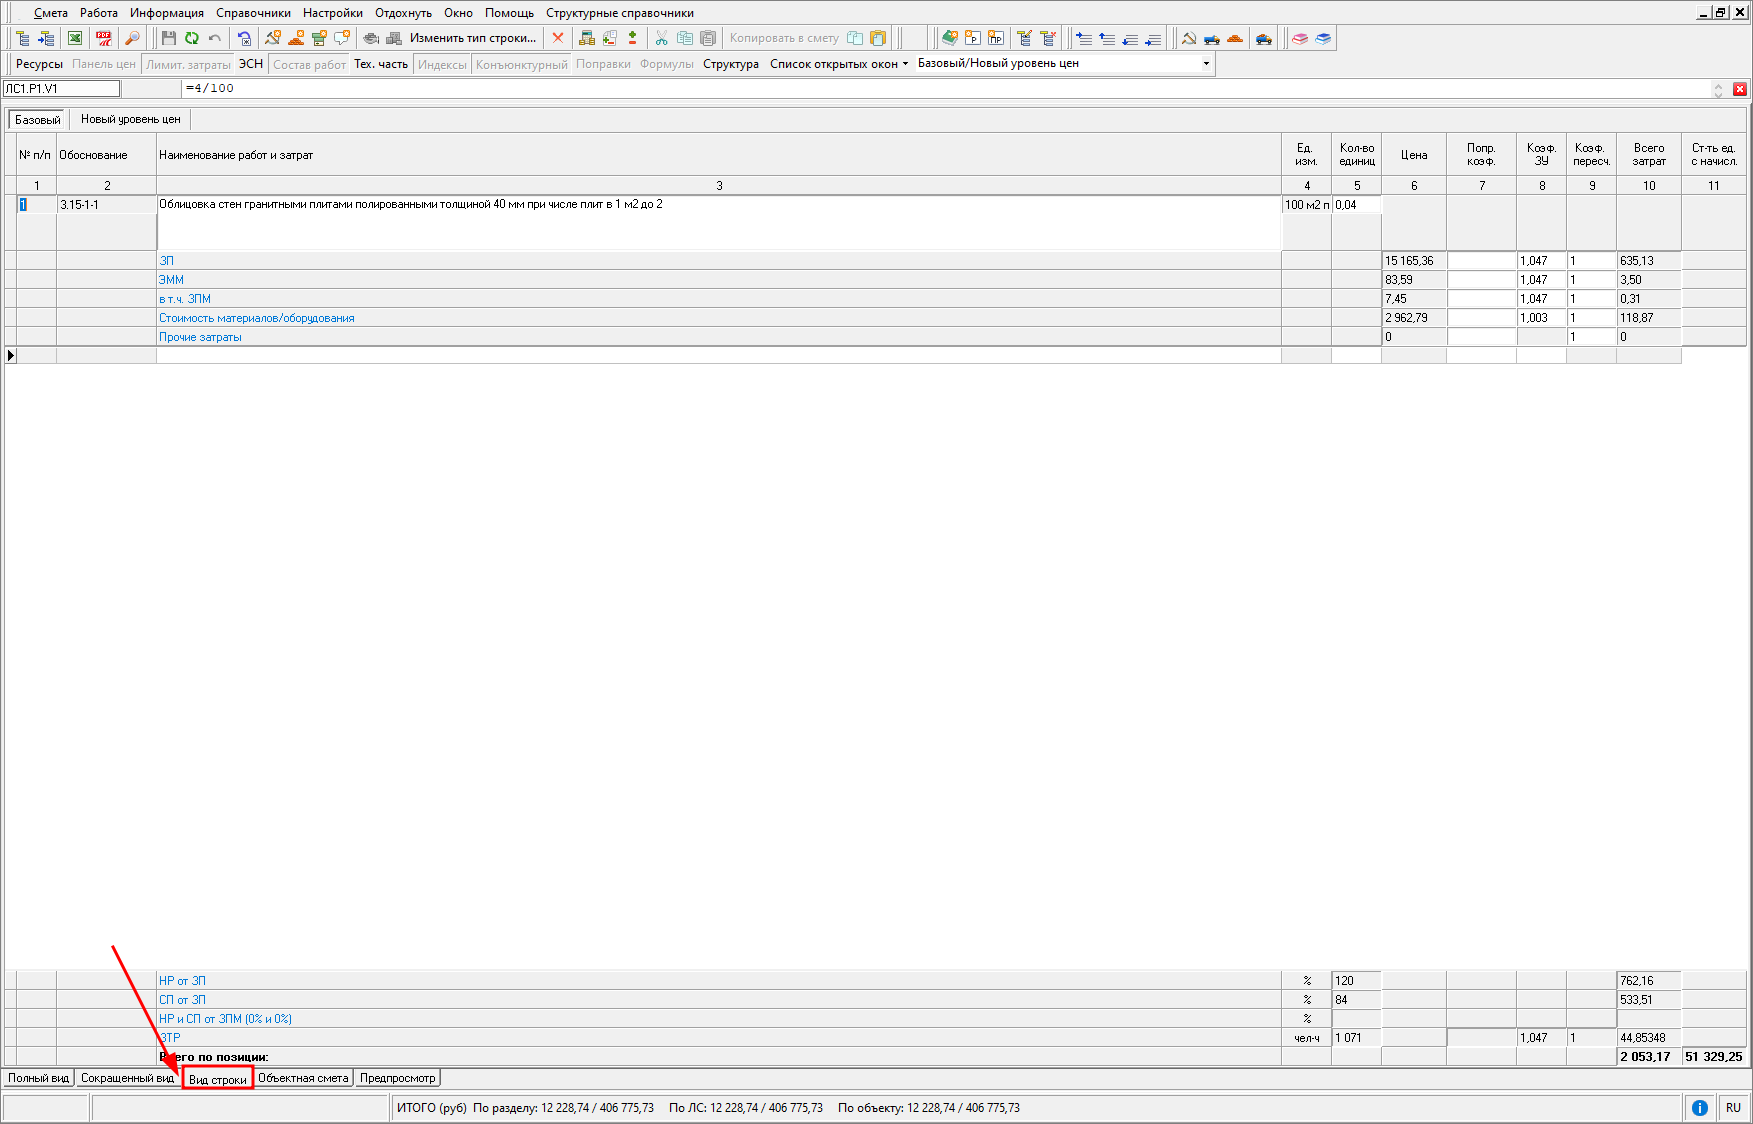
Task: Click the PDF export icon
Action: point(104,38)
